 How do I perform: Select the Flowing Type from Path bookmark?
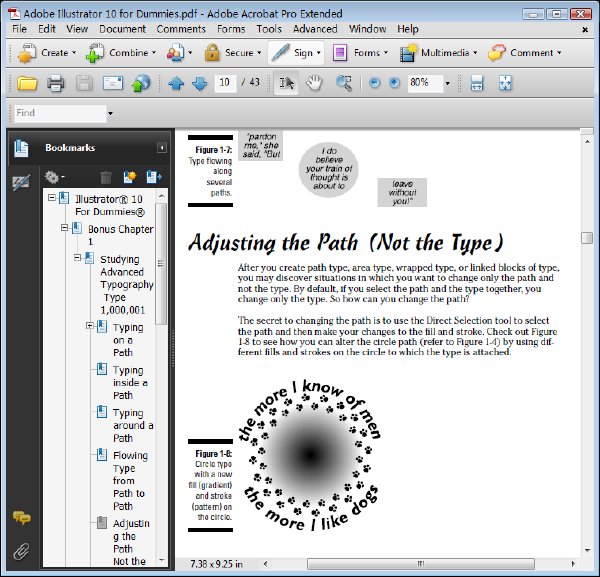pyautogui.click(x=130, y=481)
